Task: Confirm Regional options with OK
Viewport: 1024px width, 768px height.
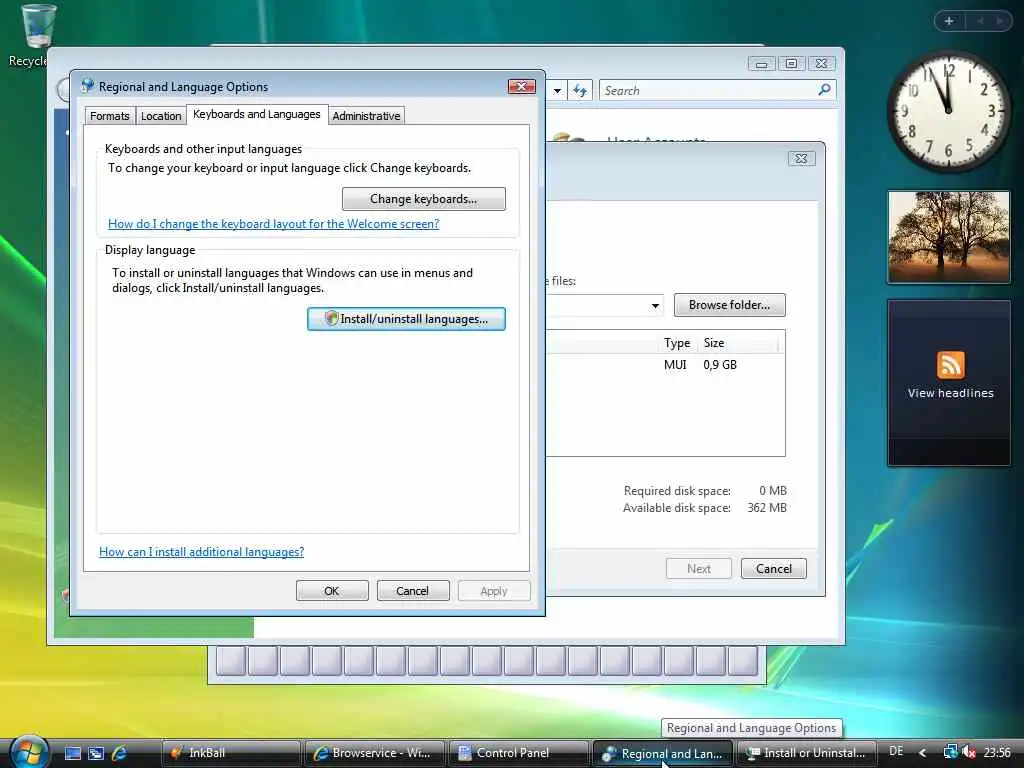Action: tap(332, 591)
